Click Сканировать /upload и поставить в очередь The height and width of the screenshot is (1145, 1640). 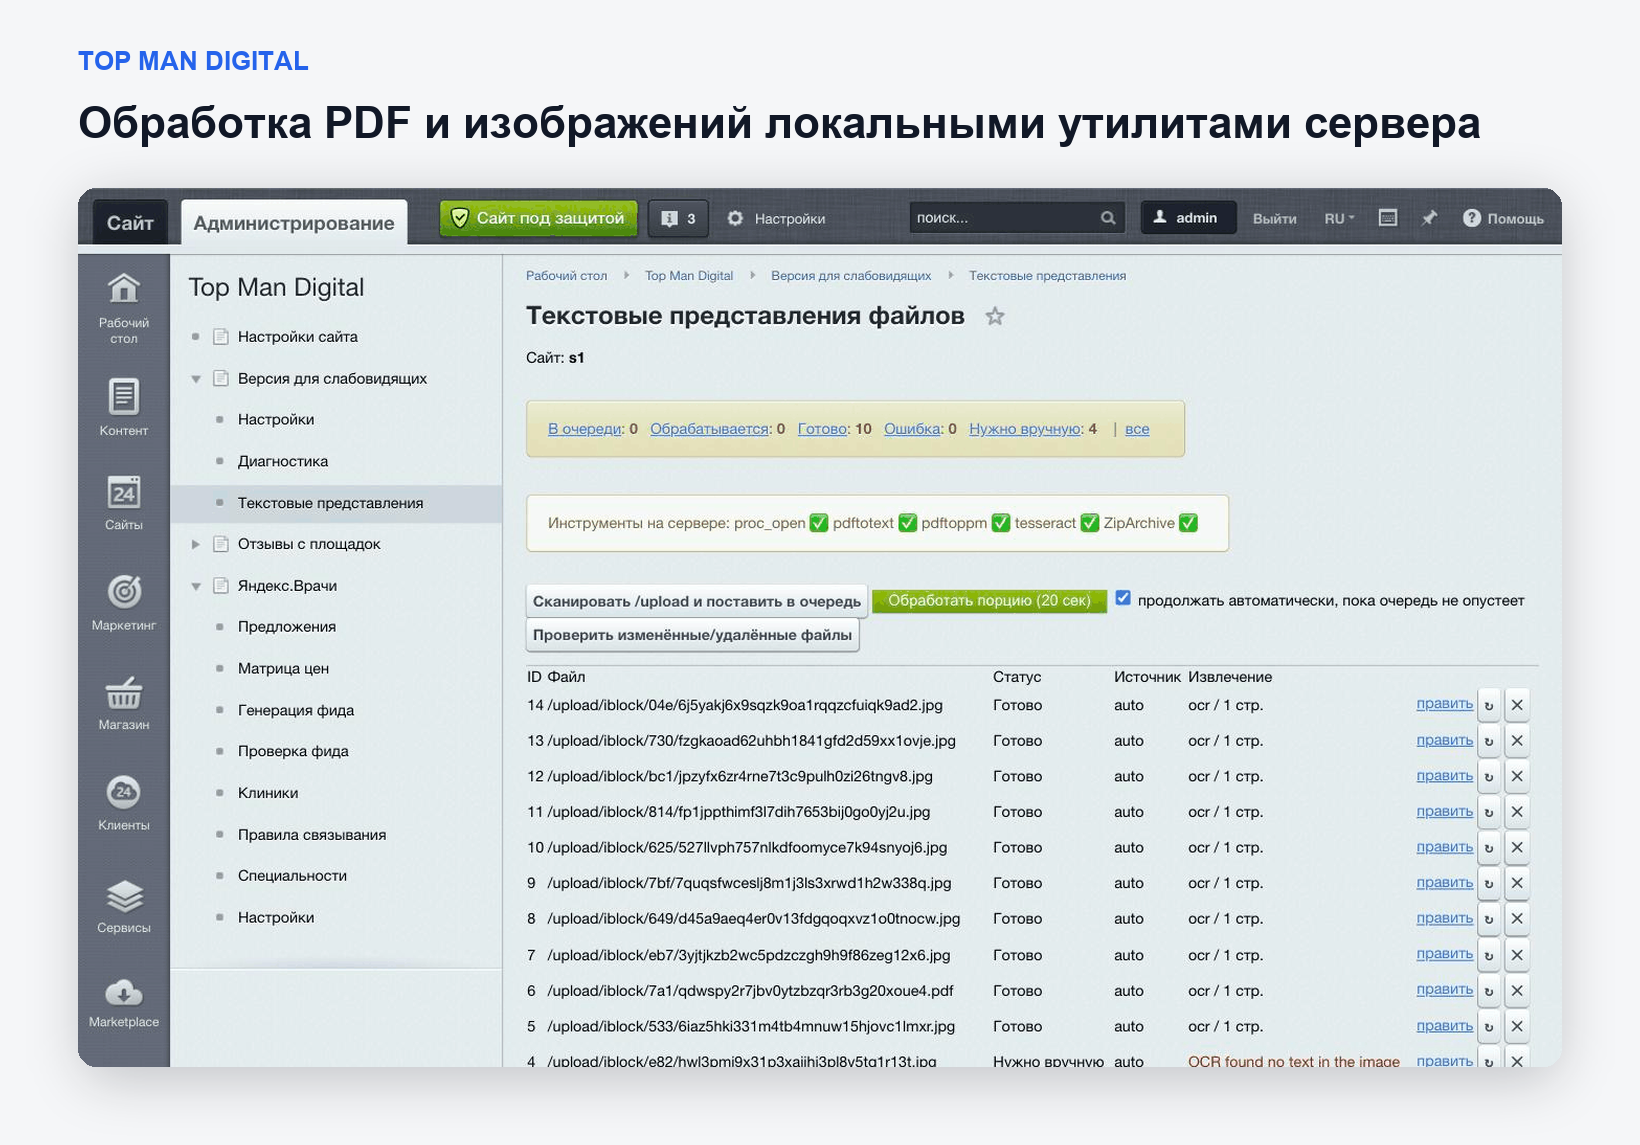pyautogui.click(x=697, y=601)
